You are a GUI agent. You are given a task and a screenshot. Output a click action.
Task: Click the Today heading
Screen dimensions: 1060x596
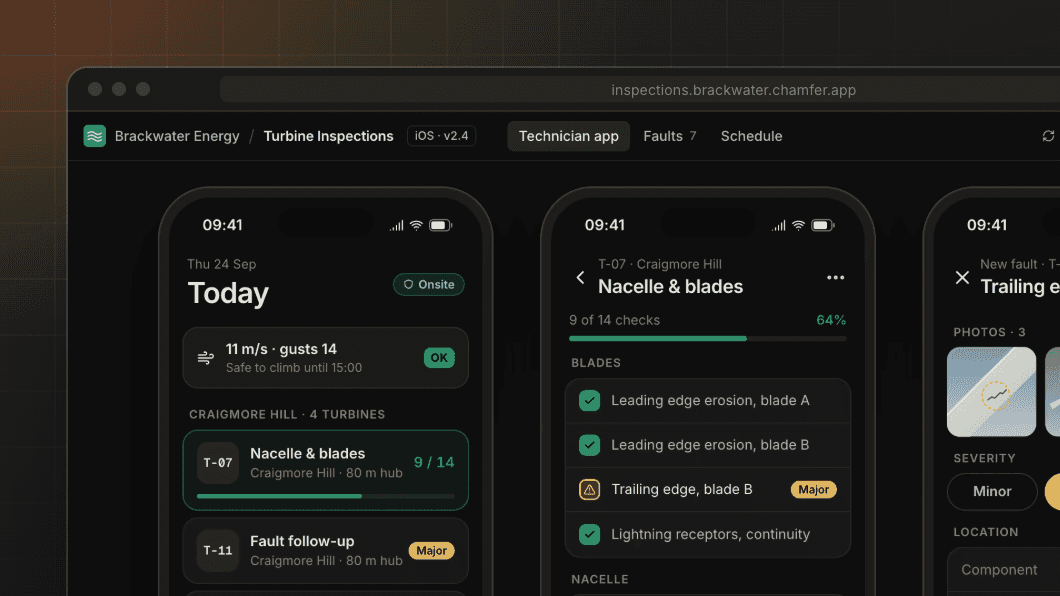click(228, 293)
